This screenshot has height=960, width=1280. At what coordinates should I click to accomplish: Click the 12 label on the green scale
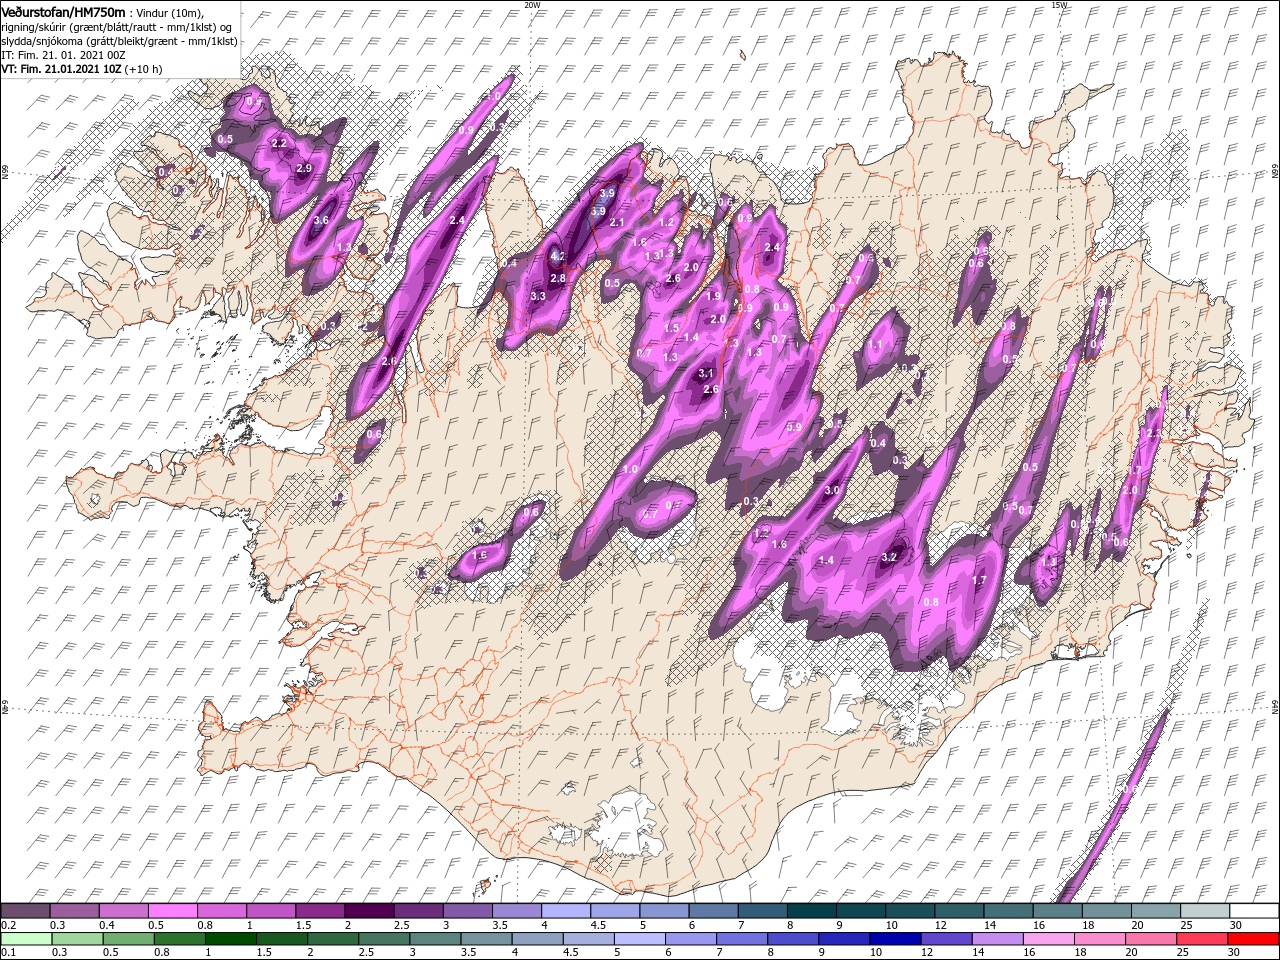(x=927, y=953)
